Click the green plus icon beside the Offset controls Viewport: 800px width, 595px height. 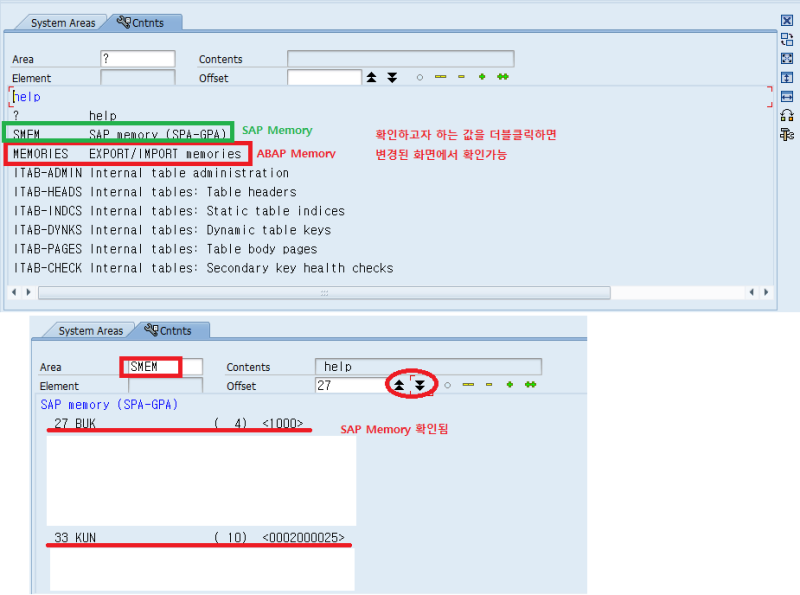click(x=482, y=76)
